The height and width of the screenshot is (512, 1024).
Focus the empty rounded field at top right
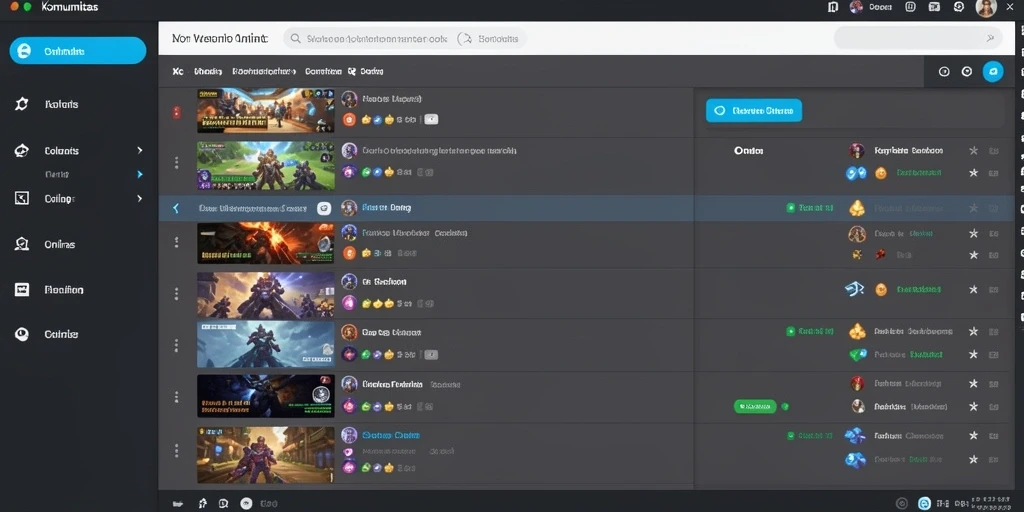pos(918,39)
